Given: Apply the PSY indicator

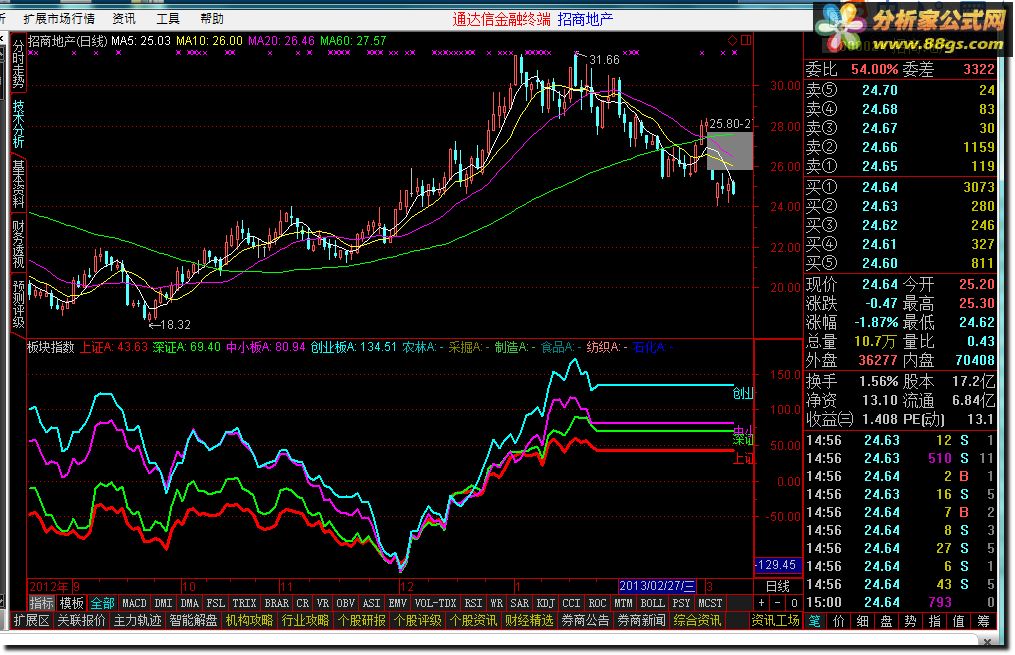Looking at the screenshot, I should click(681, 603).
